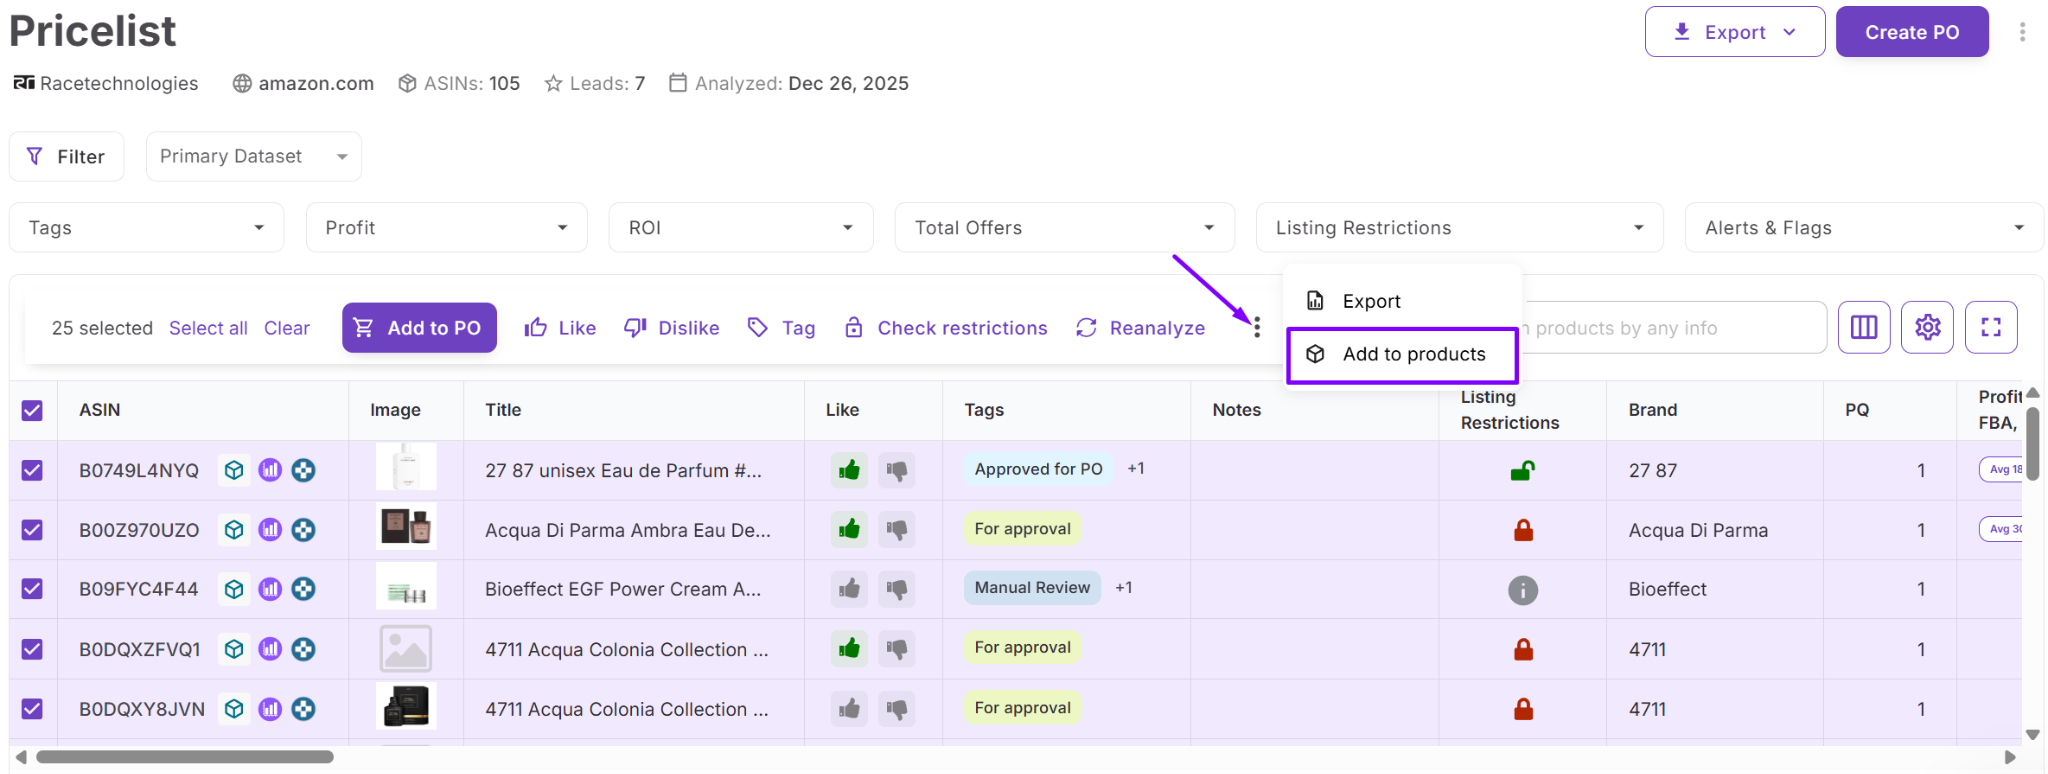Click the scroll right arrow
This screenshot has height=774, width=2048.
tap(2011, 757)
